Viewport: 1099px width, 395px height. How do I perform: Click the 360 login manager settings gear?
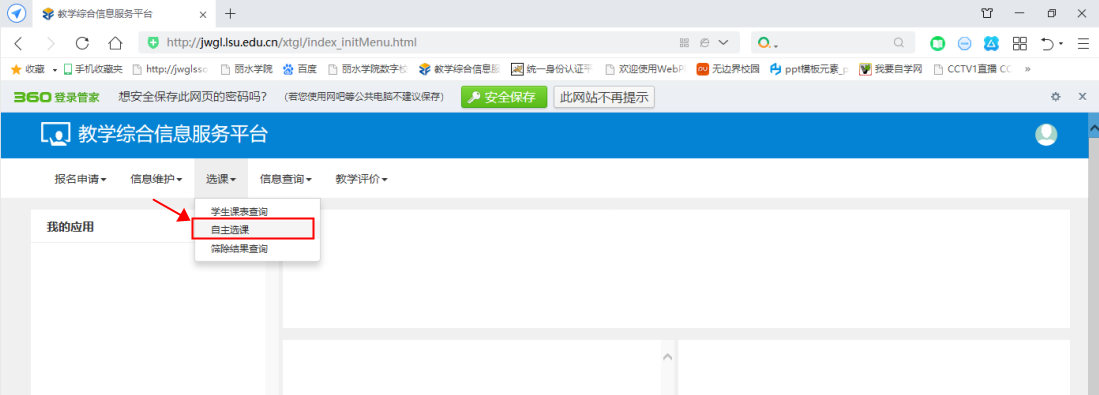tap(1056, 97)
